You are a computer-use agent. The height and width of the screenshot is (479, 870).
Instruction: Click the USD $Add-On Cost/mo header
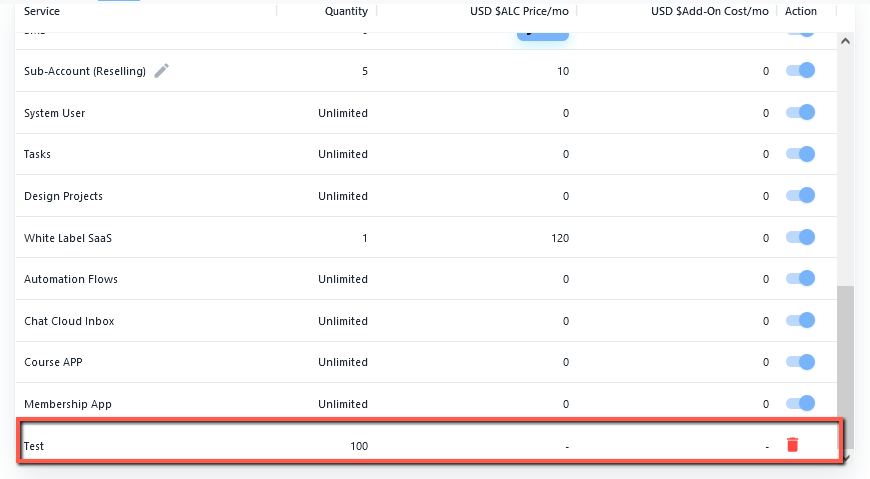click(x=709, y=12)
